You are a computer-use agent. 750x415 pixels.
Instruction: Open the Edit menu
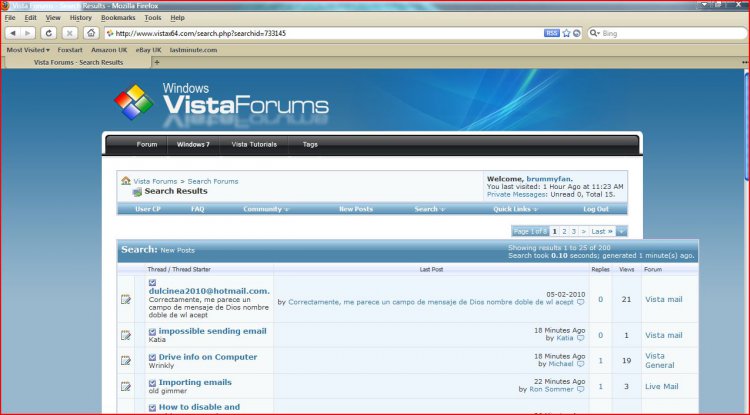click(x=31, y=18)
